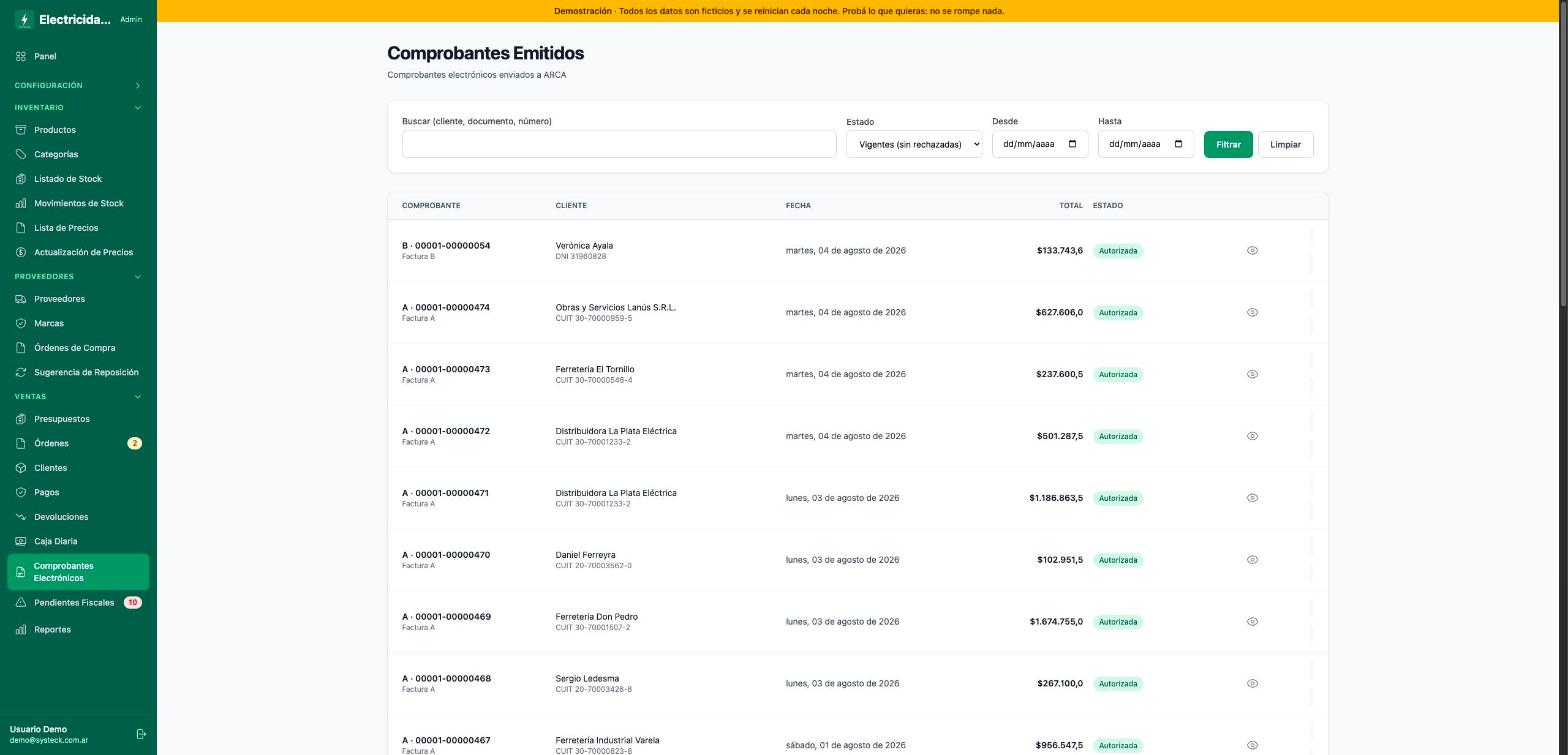This screenshot has width=1568, height=755.
Task: Click the page vertical scrollbar
Action: click(x=1564, y=154)
